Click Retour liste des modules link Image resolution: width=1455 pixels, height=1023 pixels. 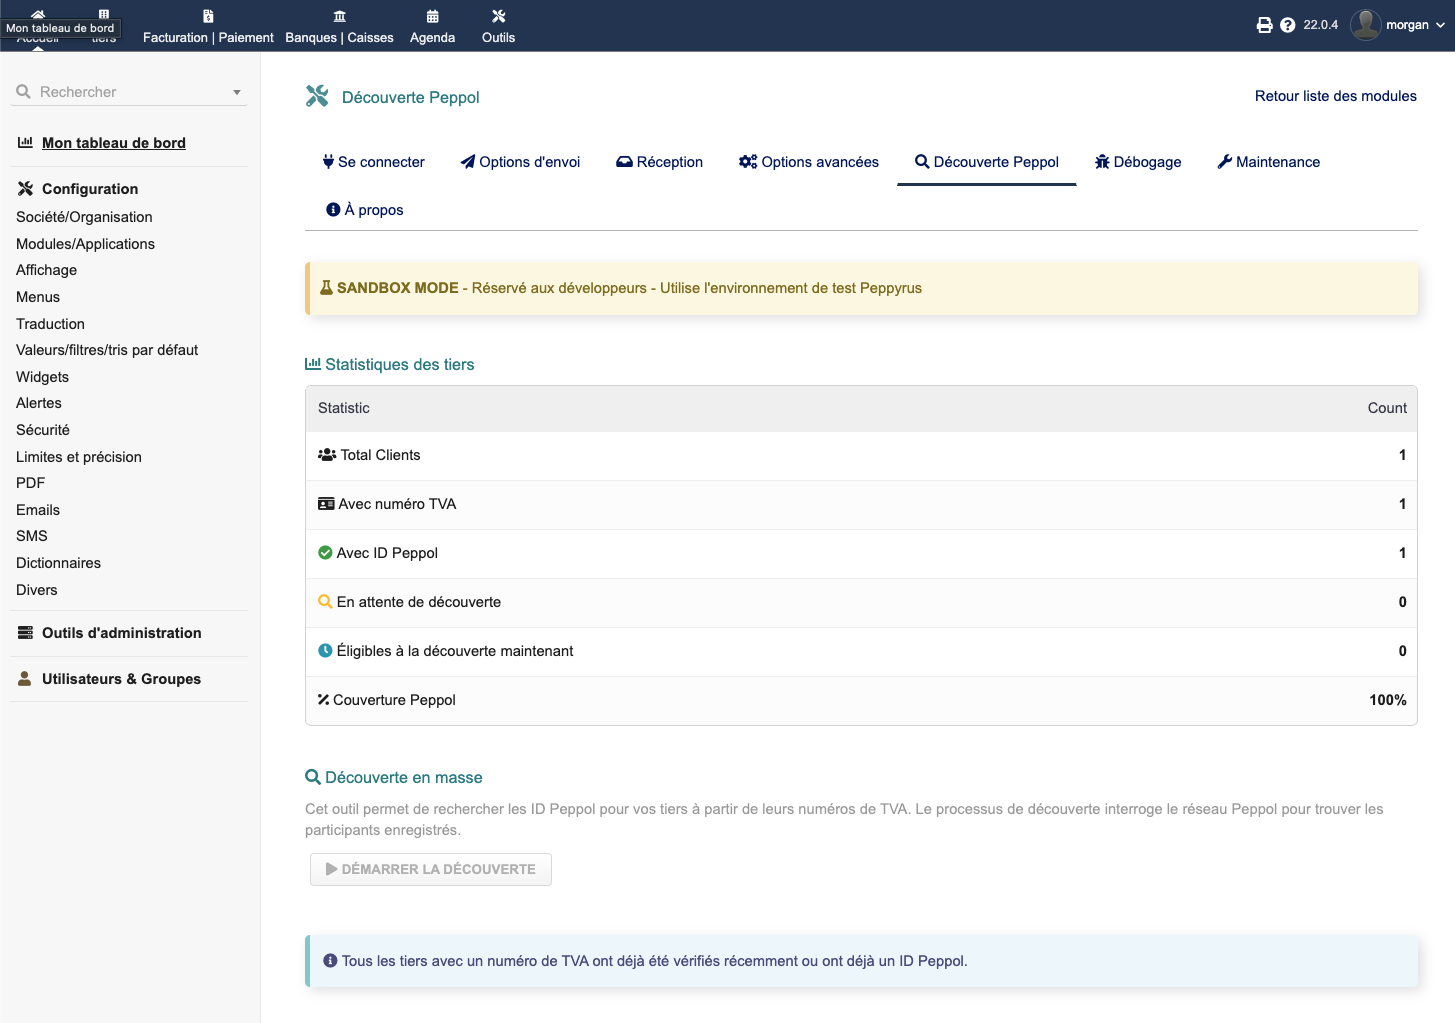coord(1335,96)
